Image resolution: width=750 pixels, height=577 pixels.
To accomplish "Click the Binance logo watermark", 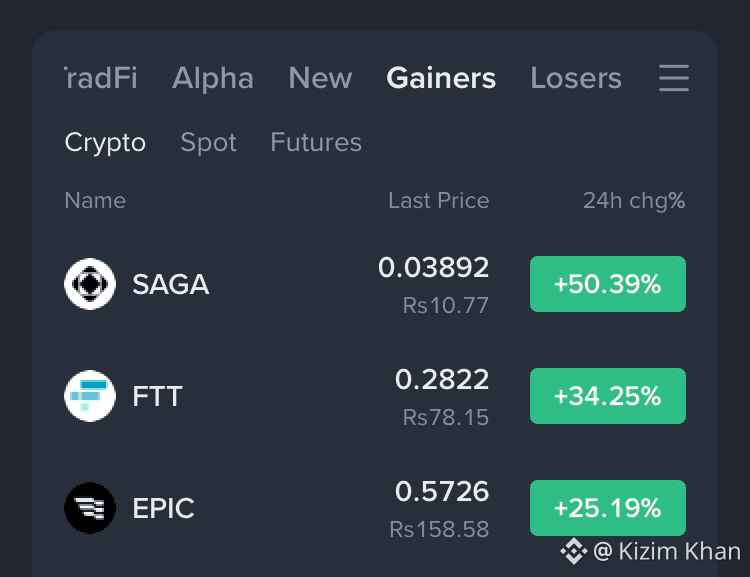I will [x=574, y=551].
